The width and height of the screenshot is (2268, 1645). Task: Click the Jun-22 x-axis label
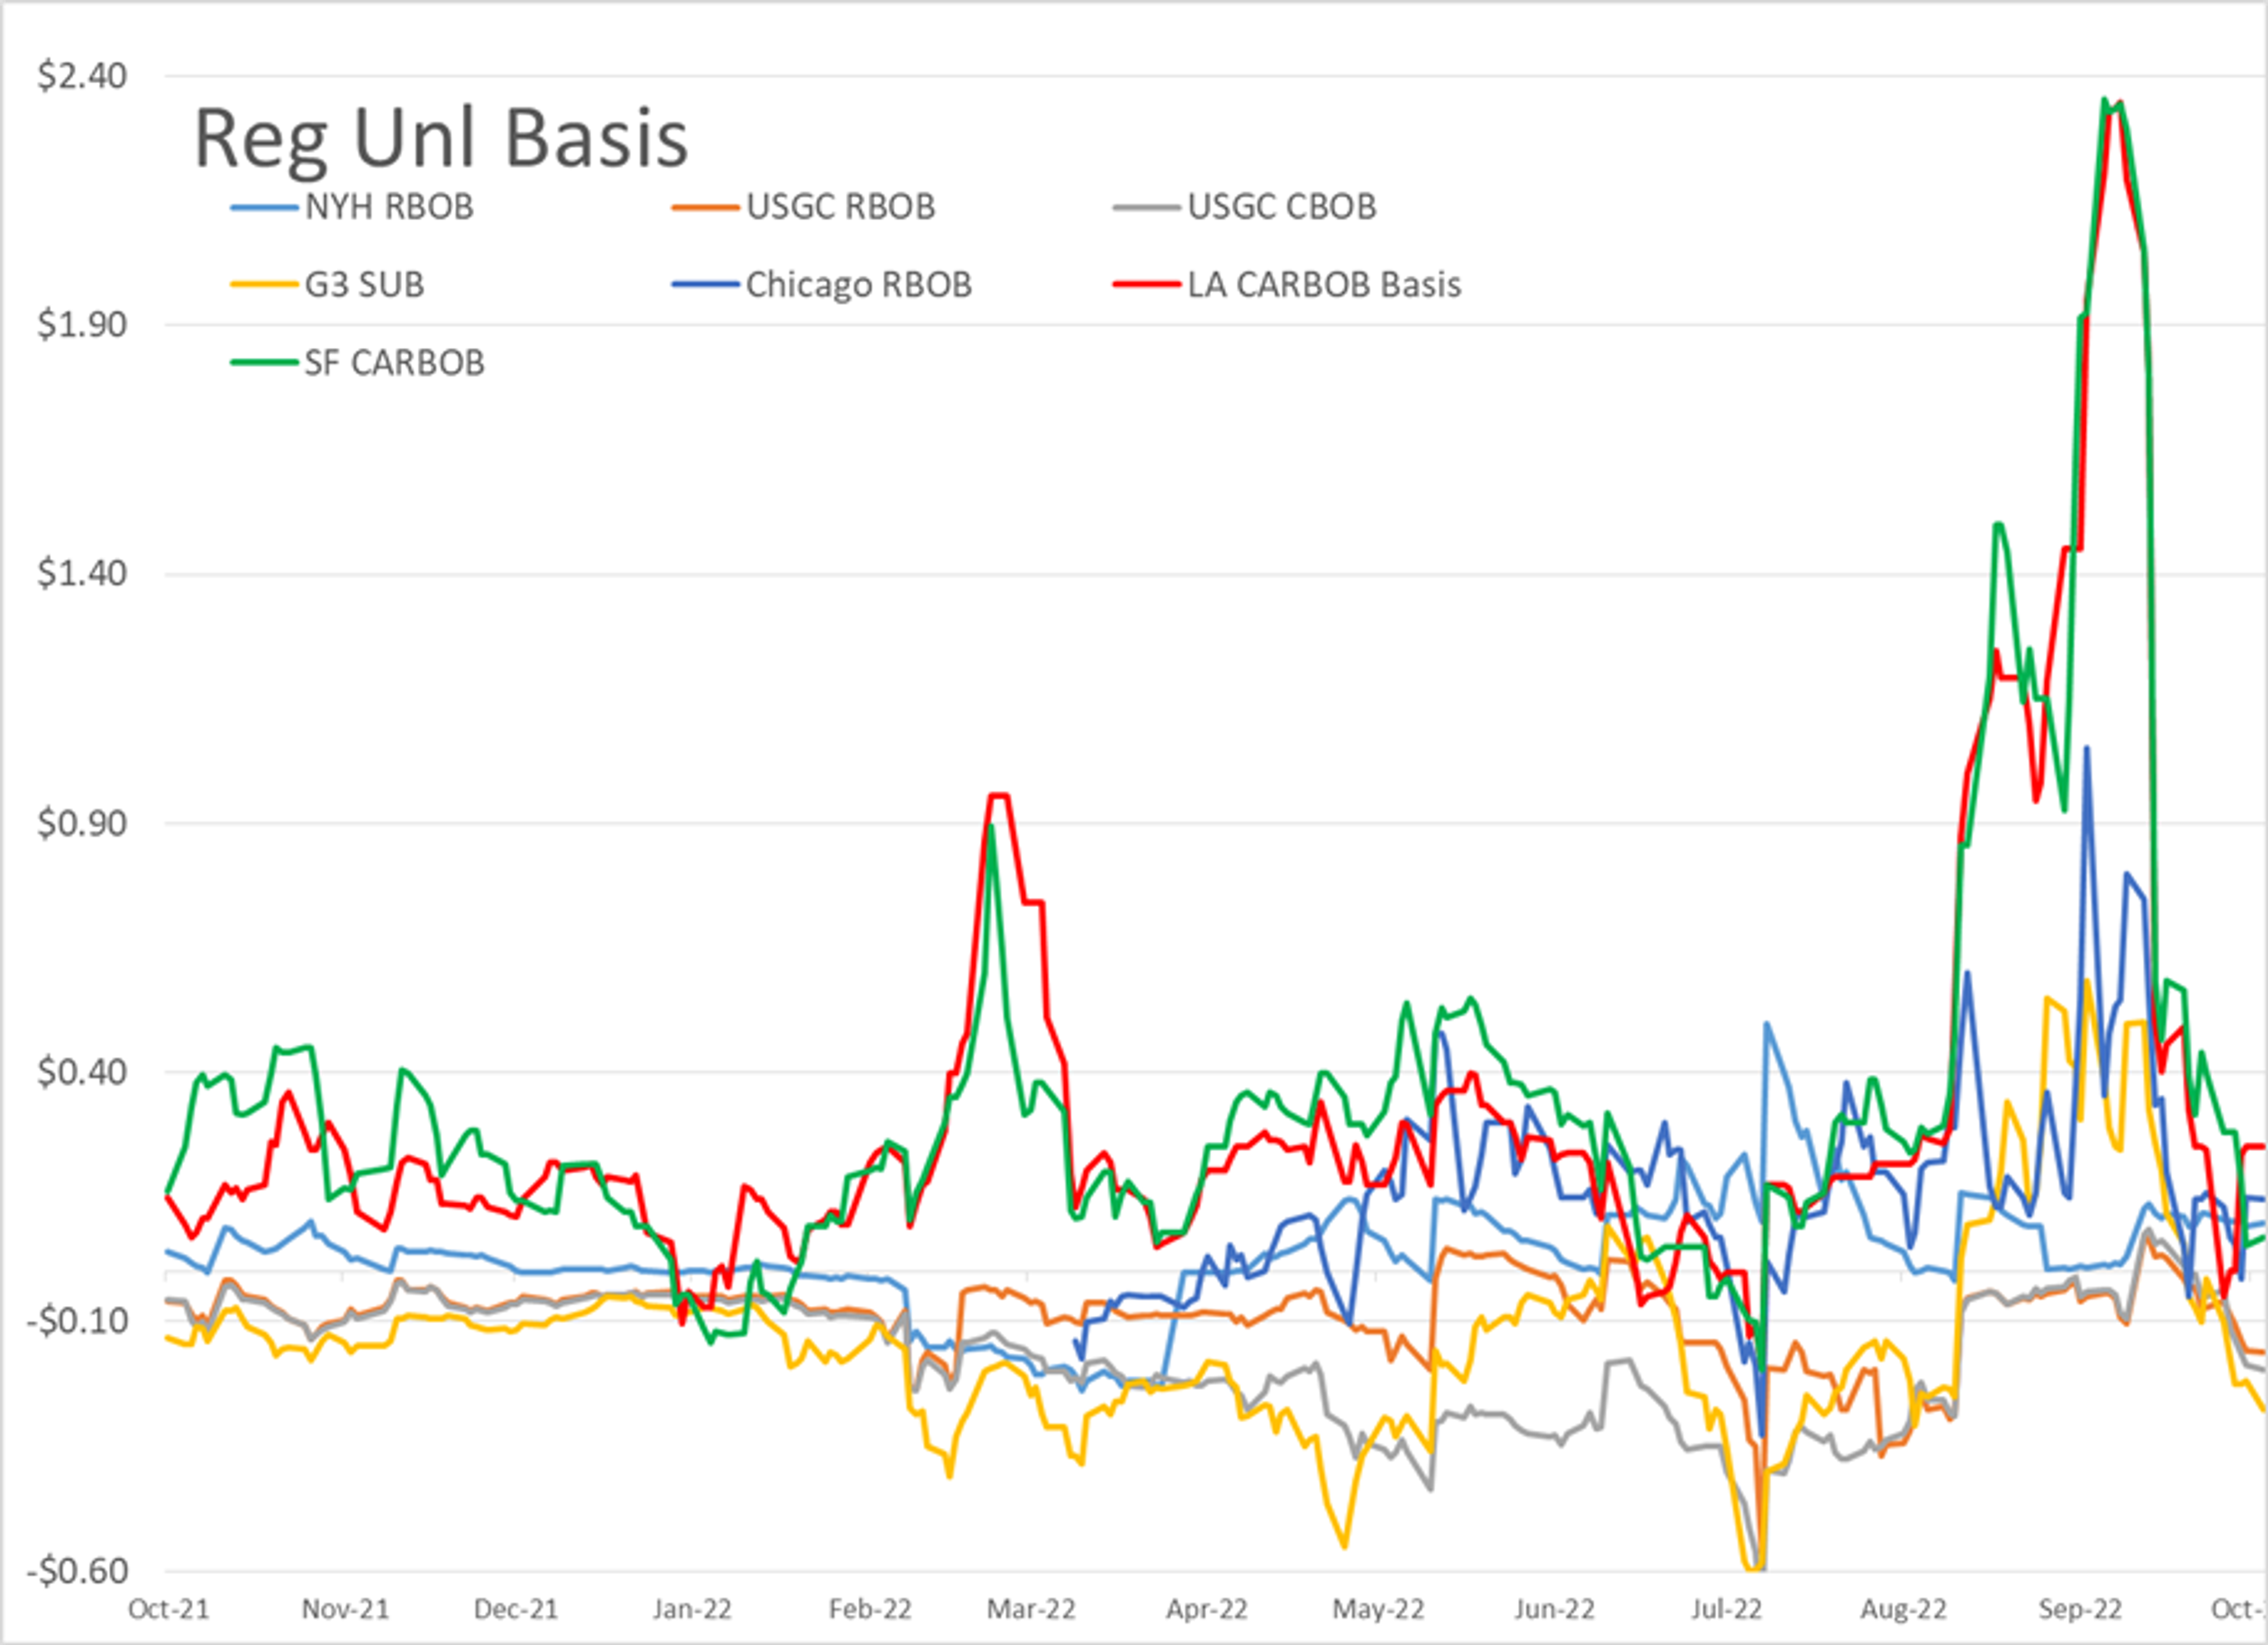click(1554, 1609)
